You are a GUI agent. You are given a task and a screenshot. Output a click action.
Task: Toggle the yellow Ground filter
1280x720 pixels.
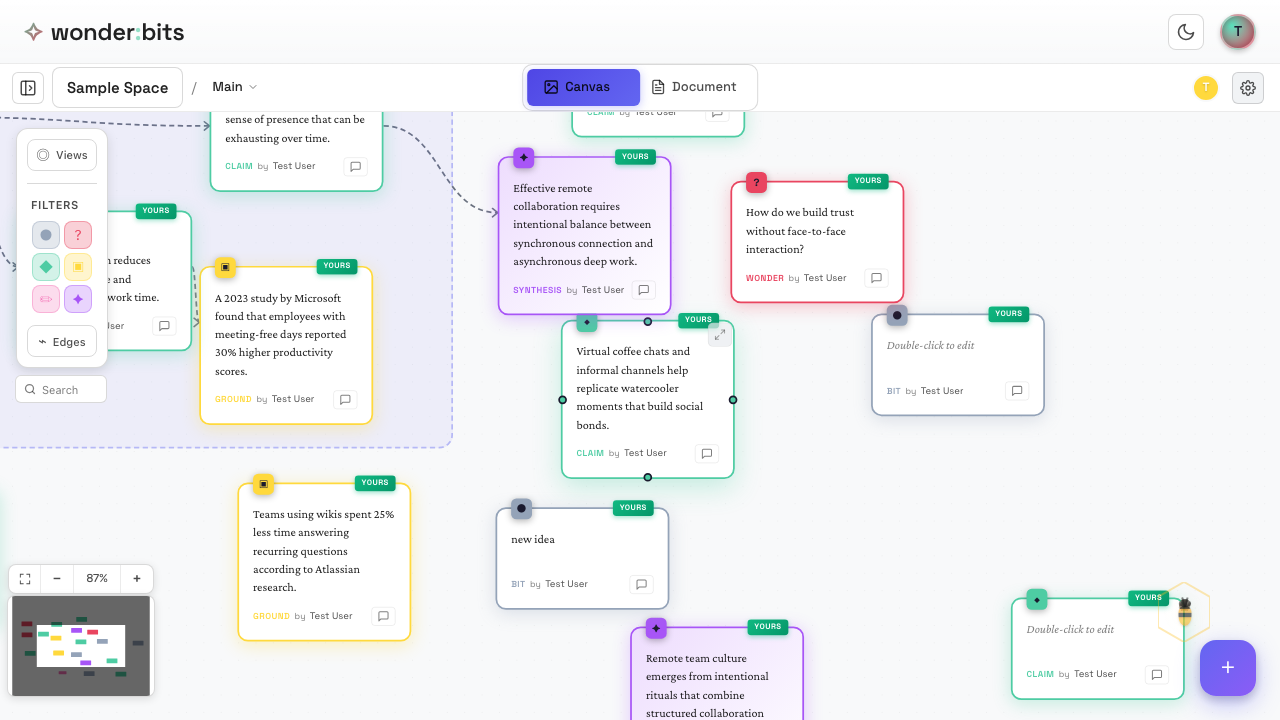pyautogui.click(x=77, y=266)
